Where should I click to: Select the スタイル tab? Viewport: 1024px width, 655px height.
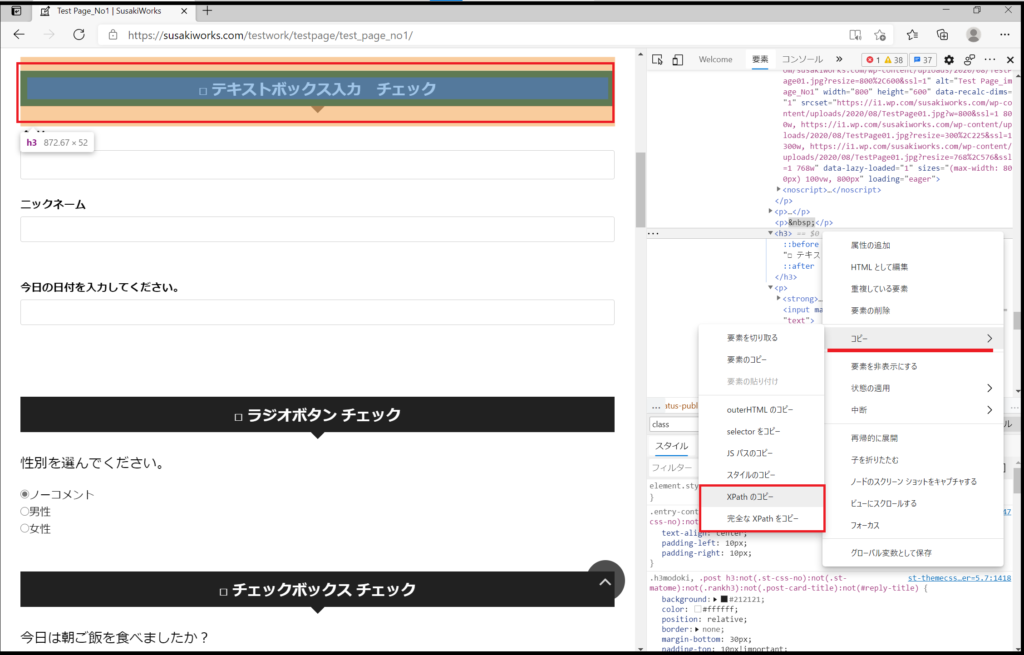click(x=671, y=445)
